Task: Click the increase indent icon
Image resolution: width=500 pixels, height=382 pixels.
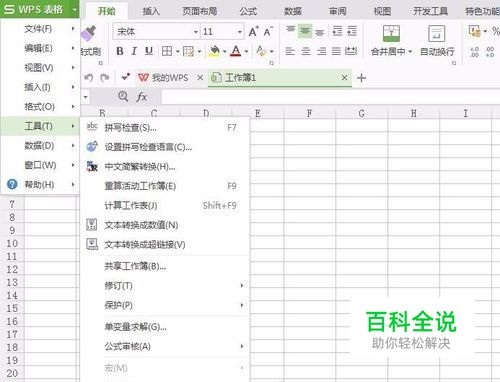Action: click(x=352, y=31)
